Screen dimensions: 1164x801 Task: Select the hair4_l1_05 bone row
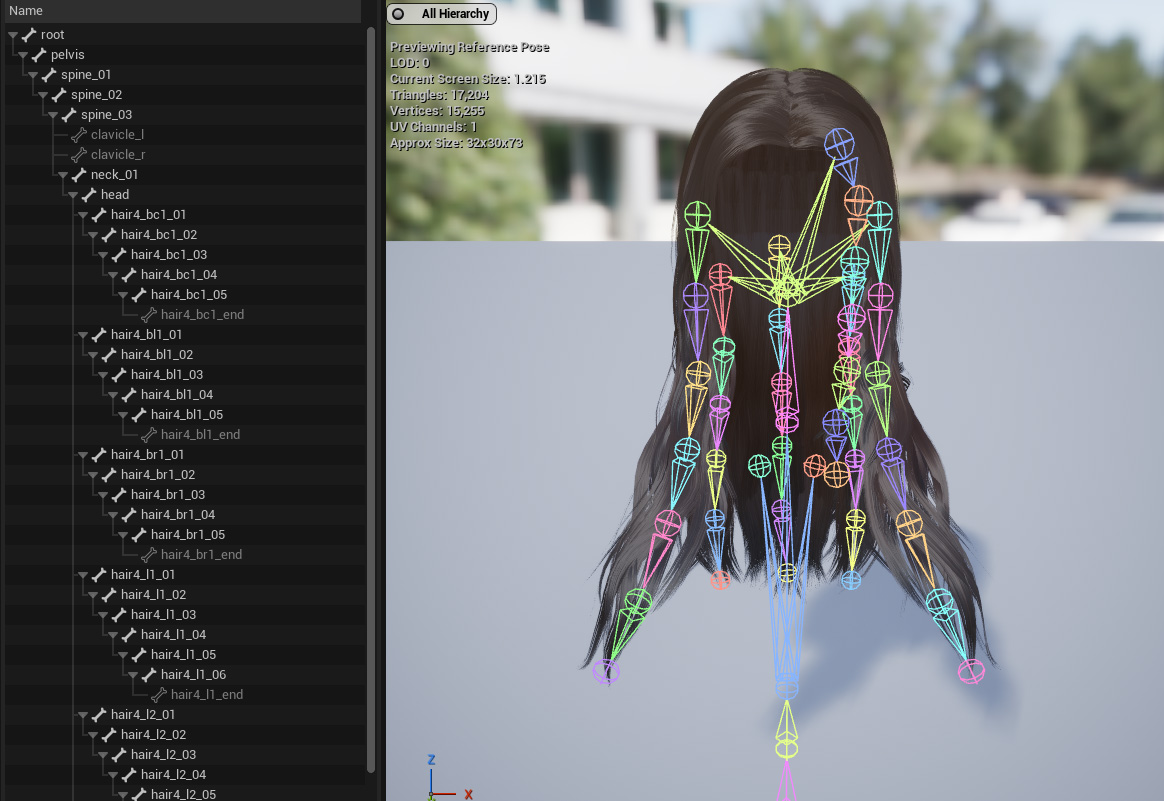point(184,655)
